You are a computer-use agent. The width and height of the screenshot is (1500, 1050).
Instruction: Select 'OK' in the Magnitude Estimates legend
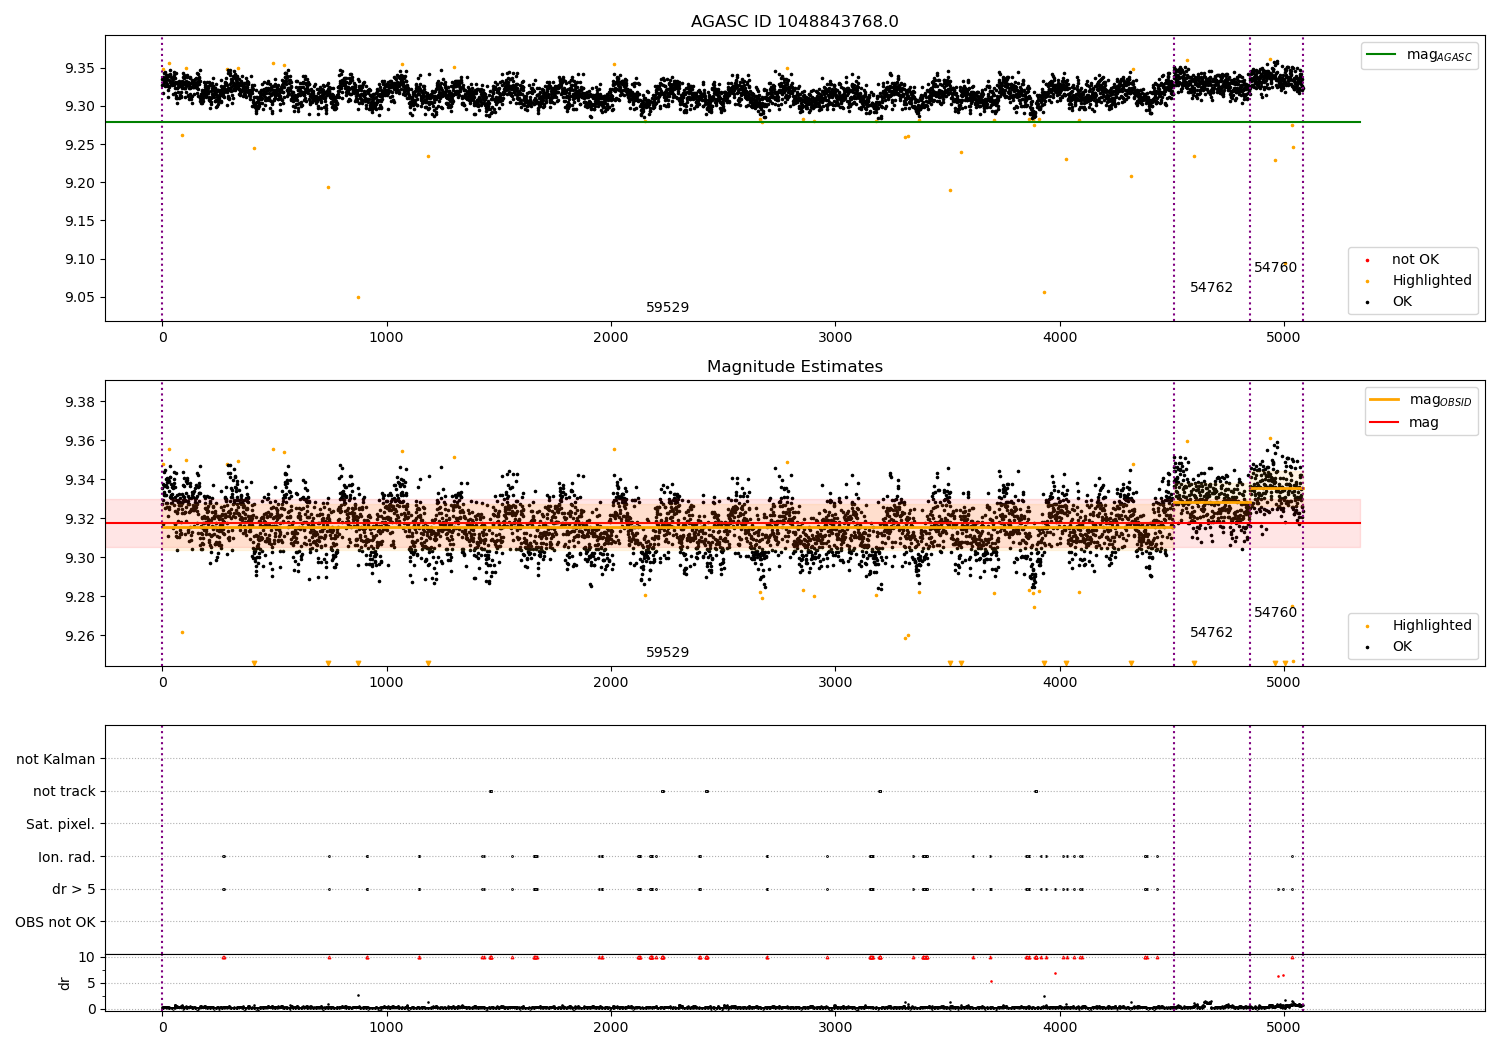1402,647
